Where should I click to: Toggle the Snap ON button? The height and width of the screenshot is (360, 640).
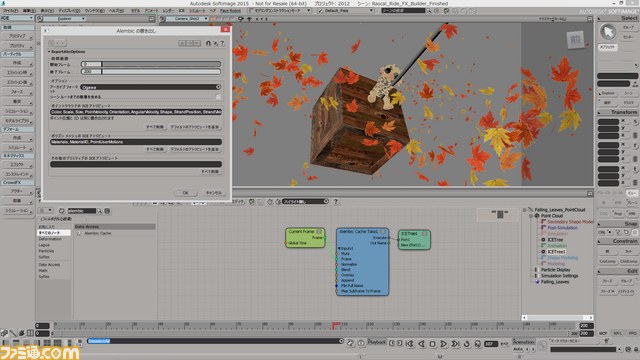click(x=602, y=232)
